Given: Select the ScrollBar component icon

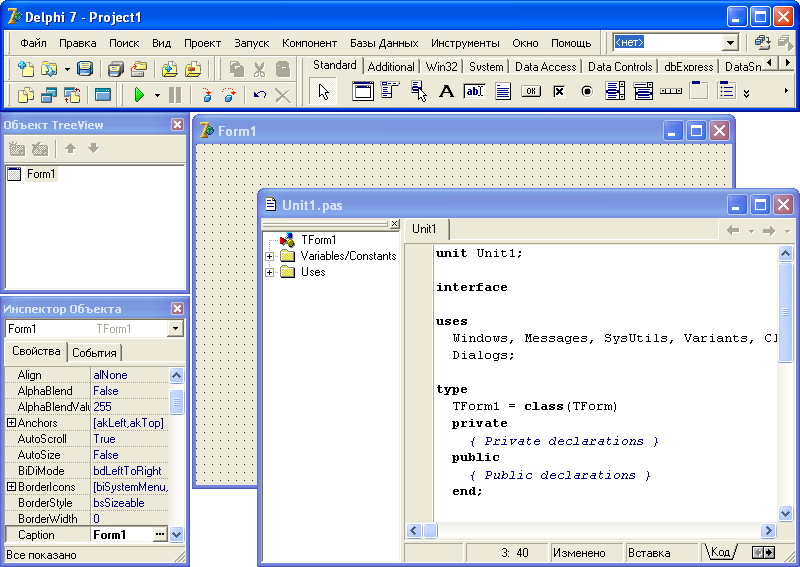Looking at the screenshot, I should pyautogui.click(x=671, y=91).
